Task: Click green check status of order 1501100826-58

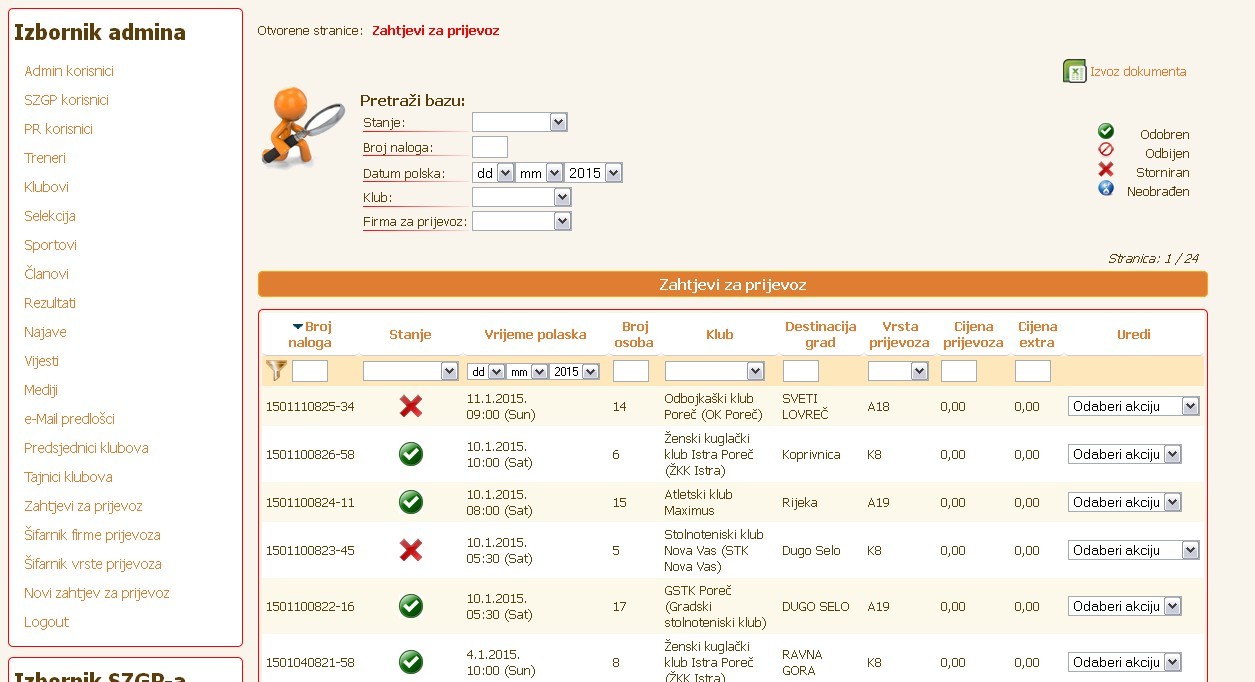Action: click(x=411, y=454)
